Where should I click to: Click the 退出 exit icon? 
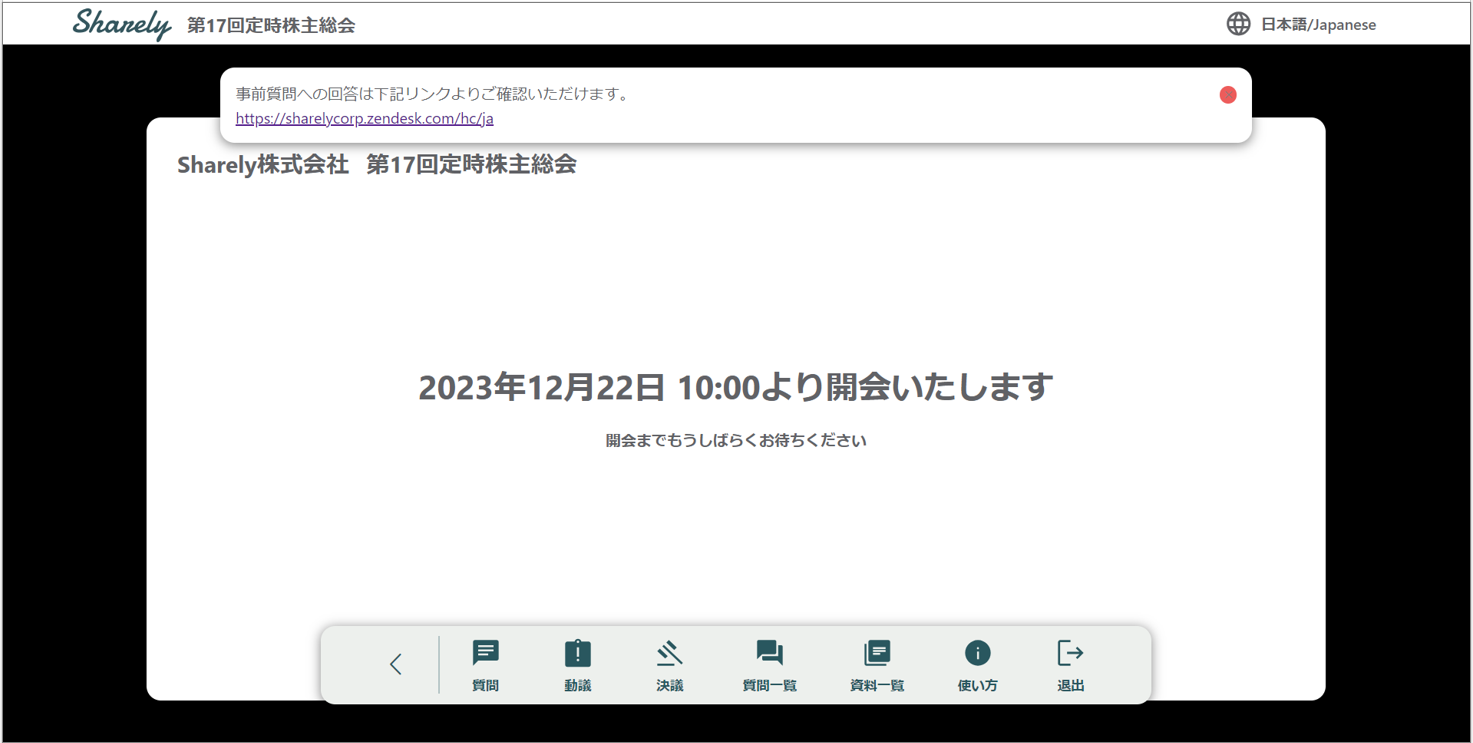pyautogui.click(x=1070, y=654)
